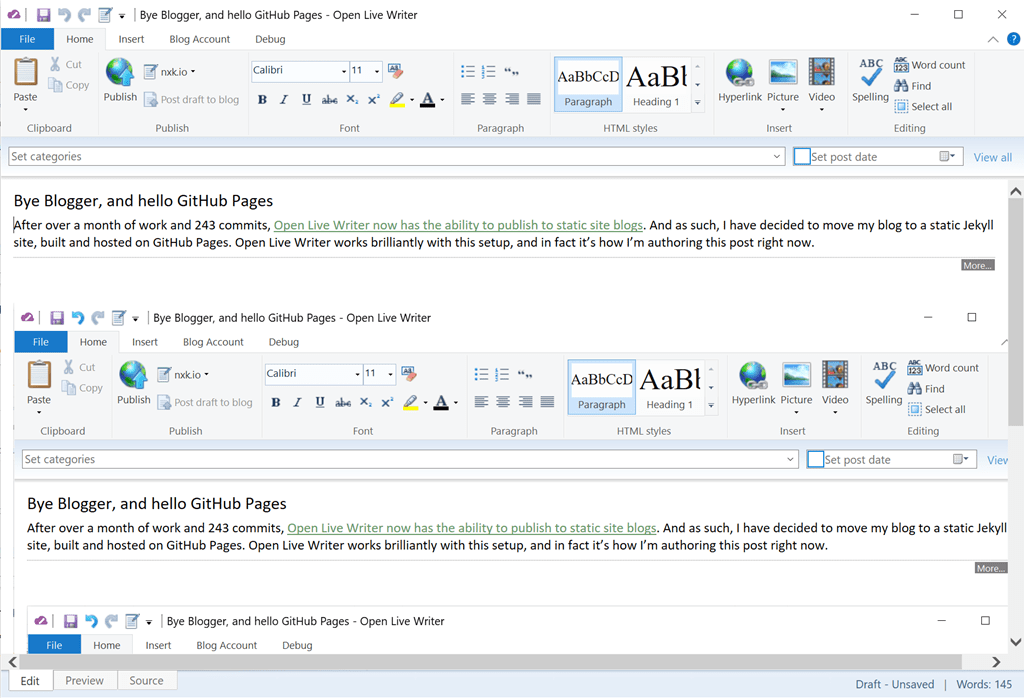Screen dimensions: 1024x698
Task: Open the nxk.io blog account dropdown at top
Action: click(170, 71)
